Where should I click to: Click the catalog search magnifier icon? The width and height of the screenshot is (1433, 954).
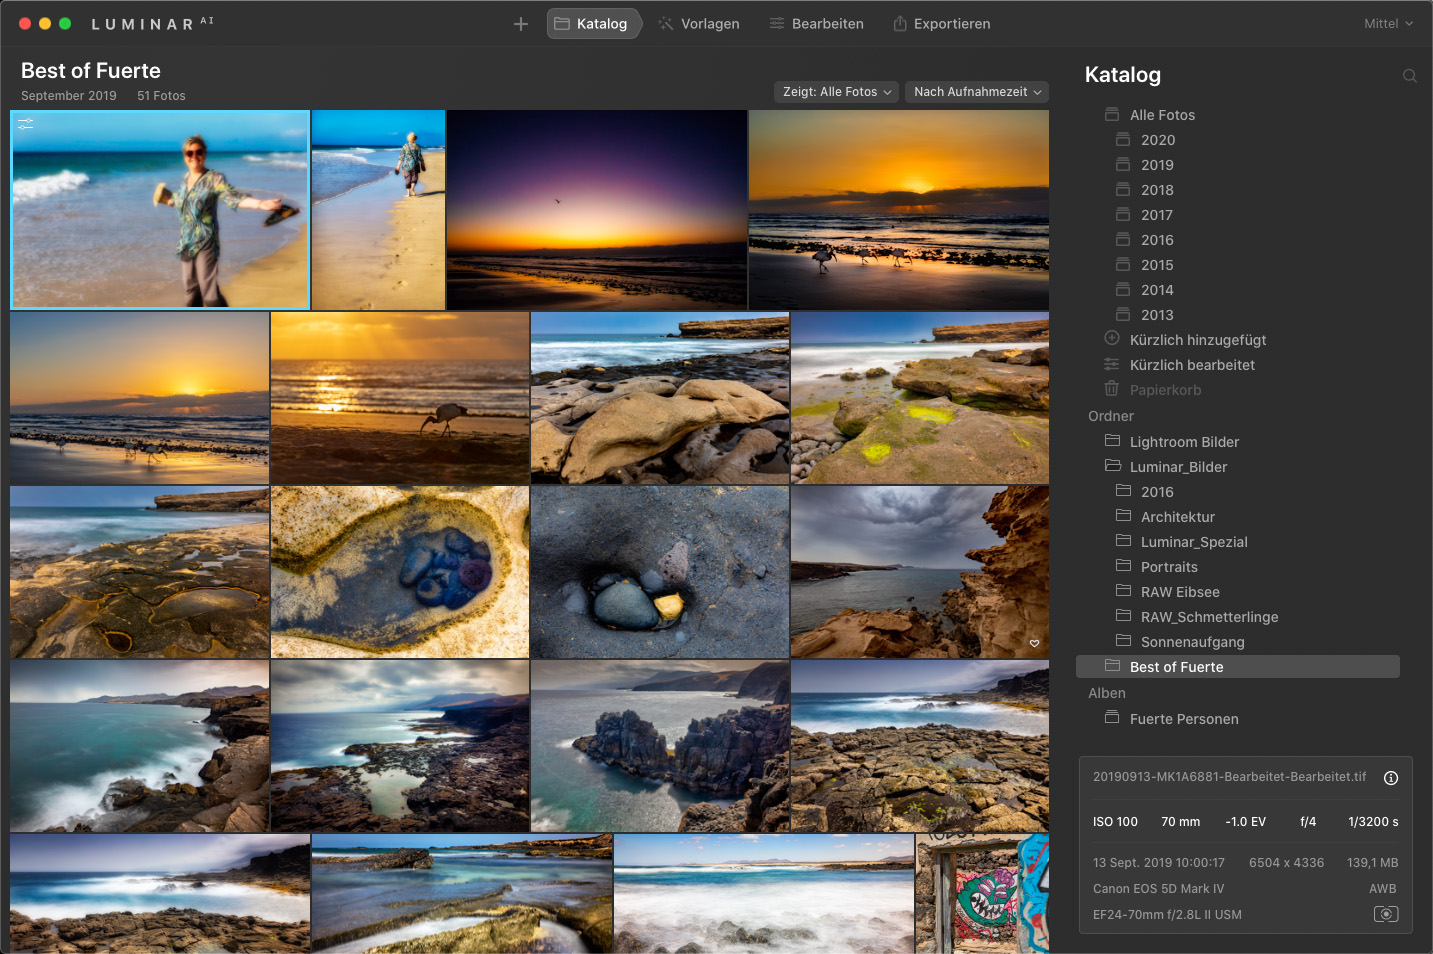pyautogui.click(x=1409, y=76)
